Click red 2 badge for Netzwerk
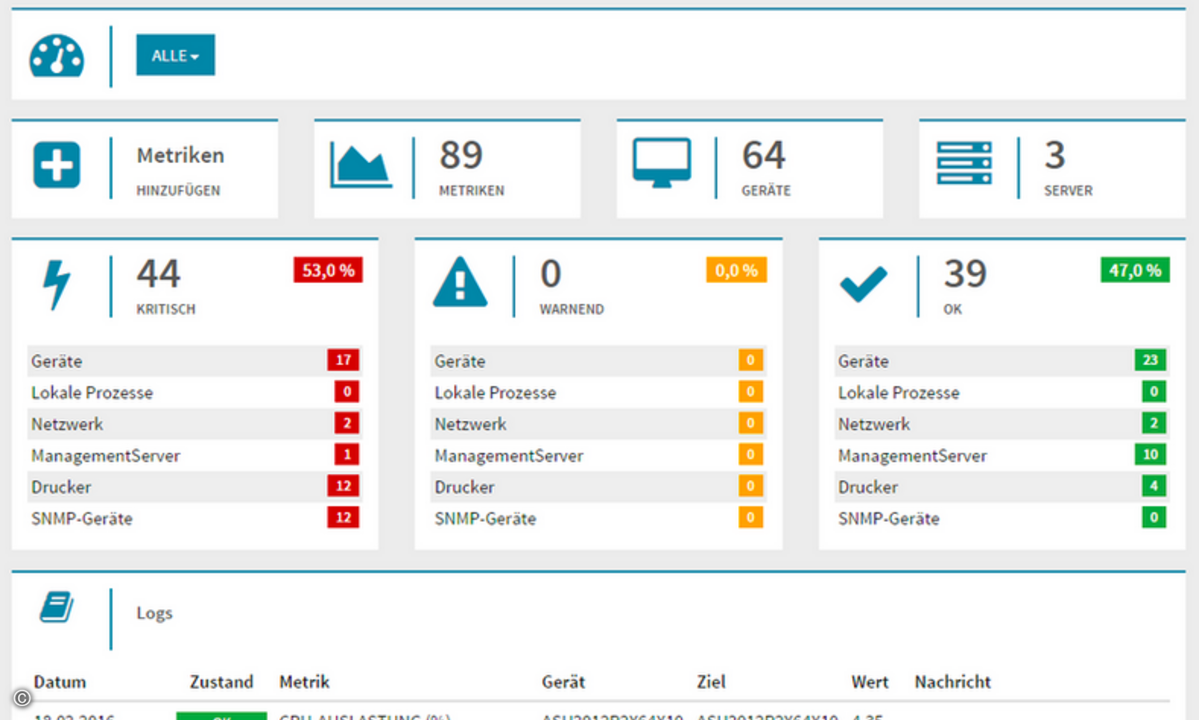This screenshot has width=1199, height=720. pyautogui.click(x=346, y=423)
